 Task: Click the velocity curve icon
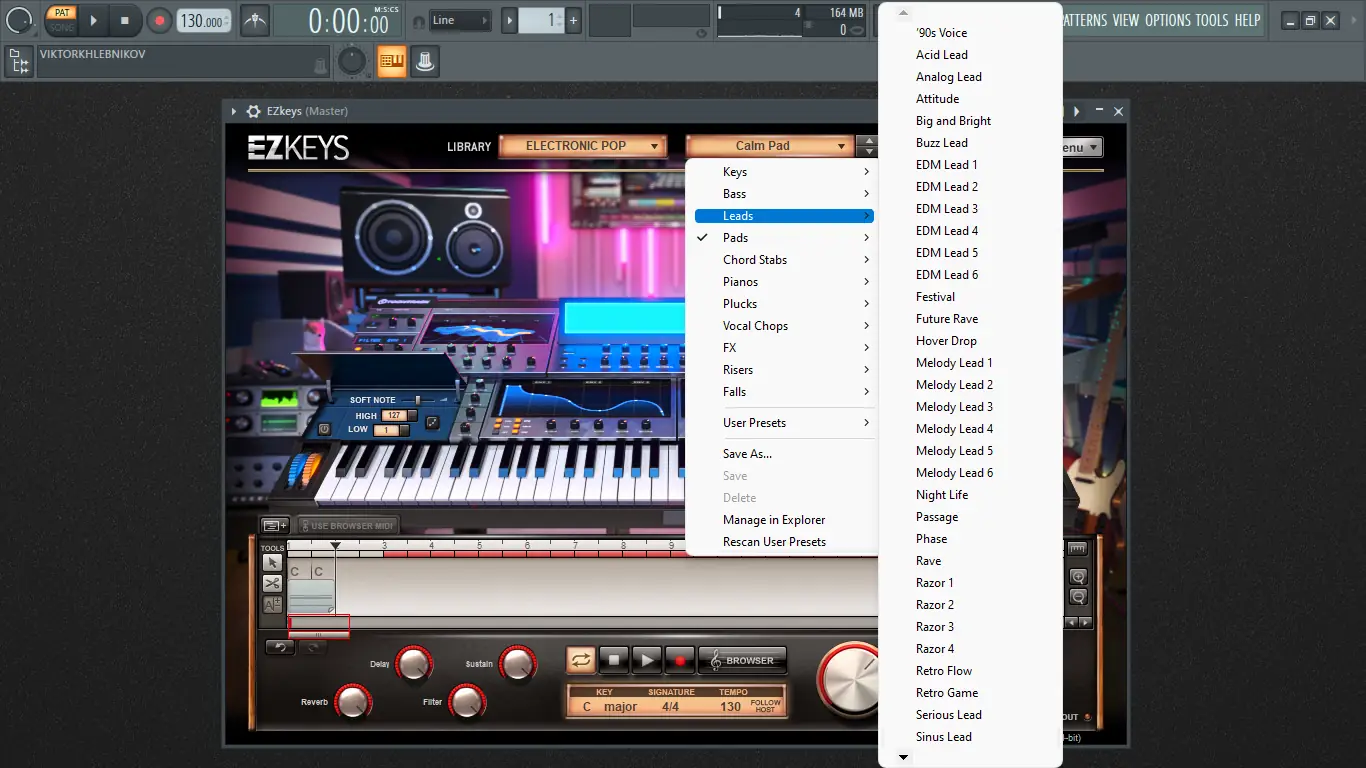[432, 423]
